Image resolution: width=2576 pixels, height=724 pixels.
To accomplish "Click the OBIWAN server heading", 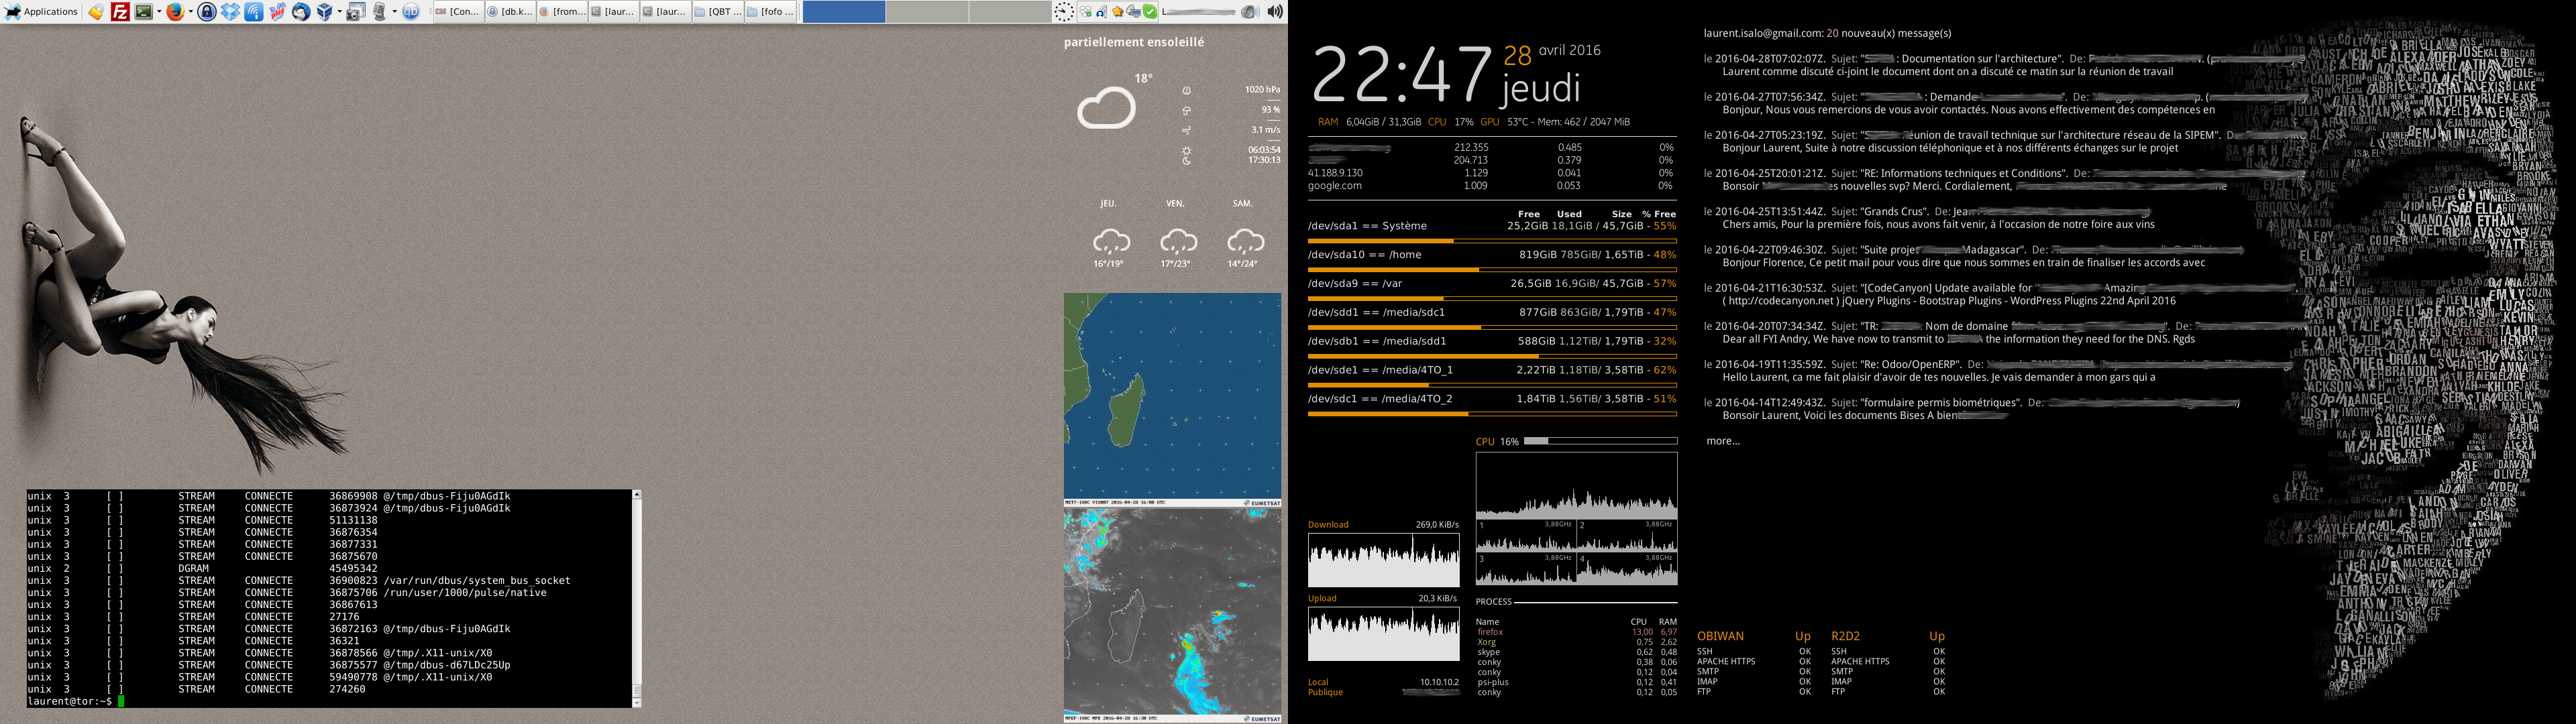I will pyautogui.click(x=1720, y=636).
